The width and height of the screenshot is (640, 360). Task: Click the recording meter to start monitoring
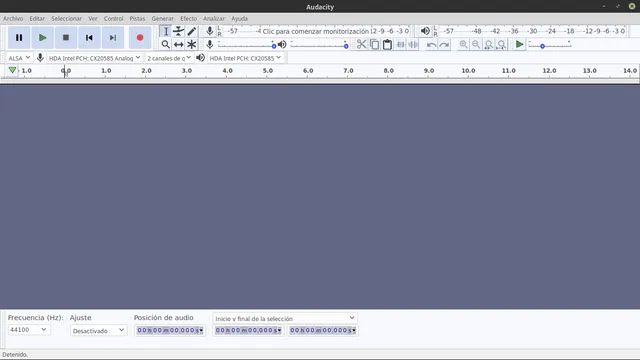coord(316,31)
